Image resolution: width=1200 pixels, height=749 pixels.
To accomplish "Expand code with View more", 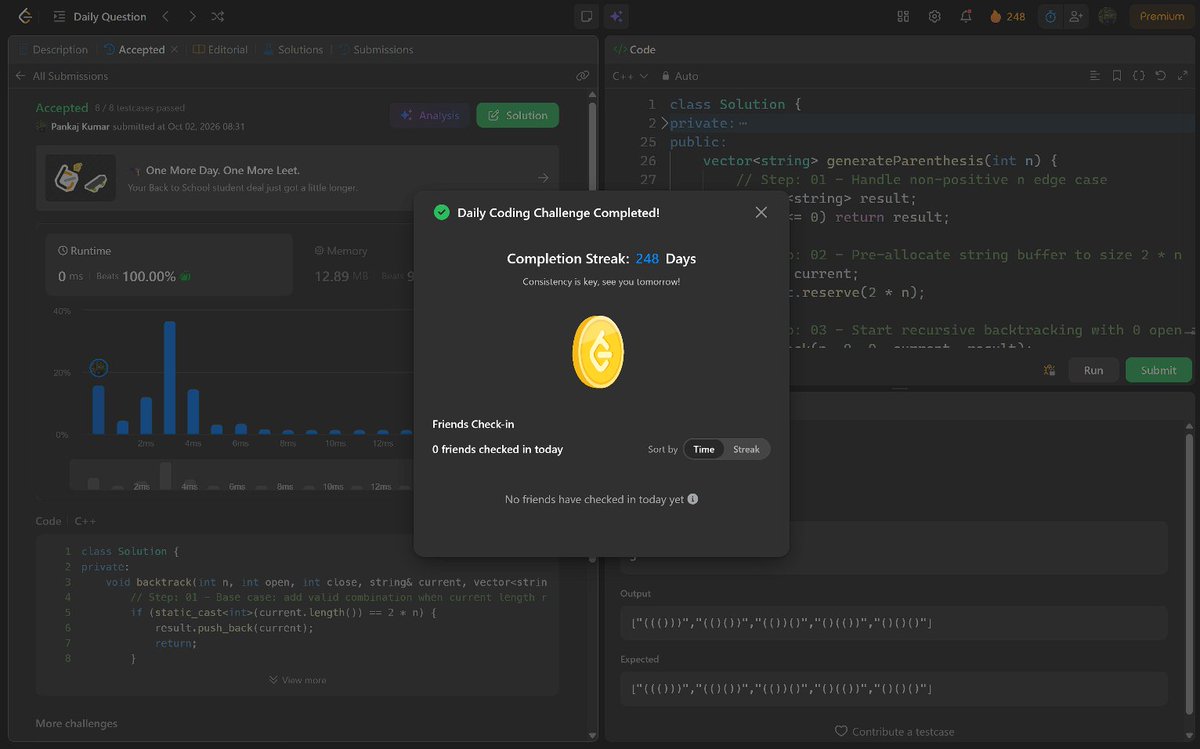I will pyautogui.click(x=297, y=680).
